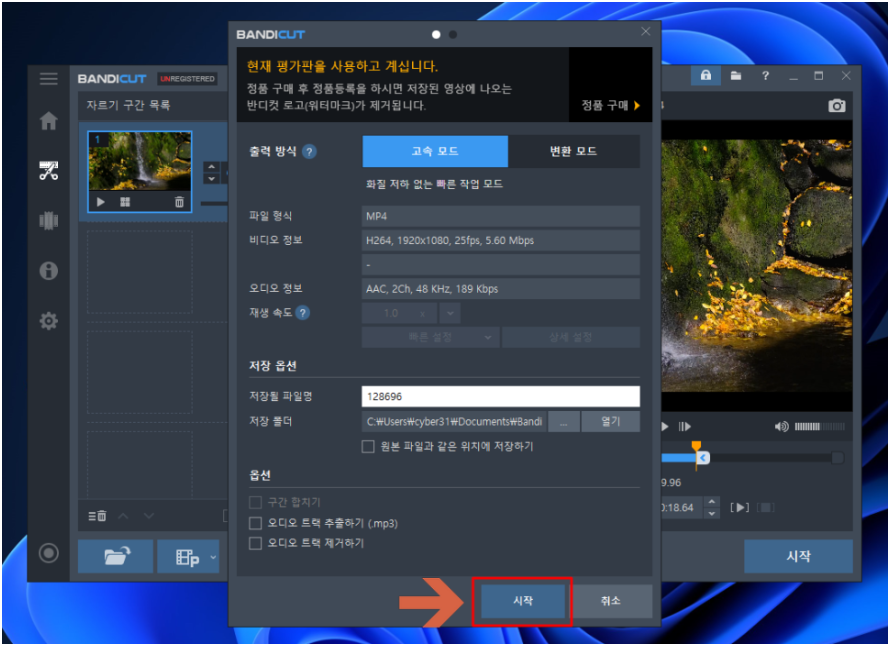Play segment 1 from its thumbnail

click(x=100, y=202)
